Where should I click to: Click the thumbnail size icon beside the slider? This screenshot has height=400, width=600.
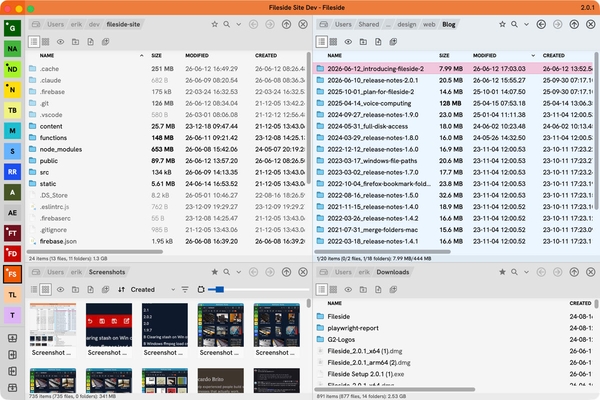coord(201,290)
